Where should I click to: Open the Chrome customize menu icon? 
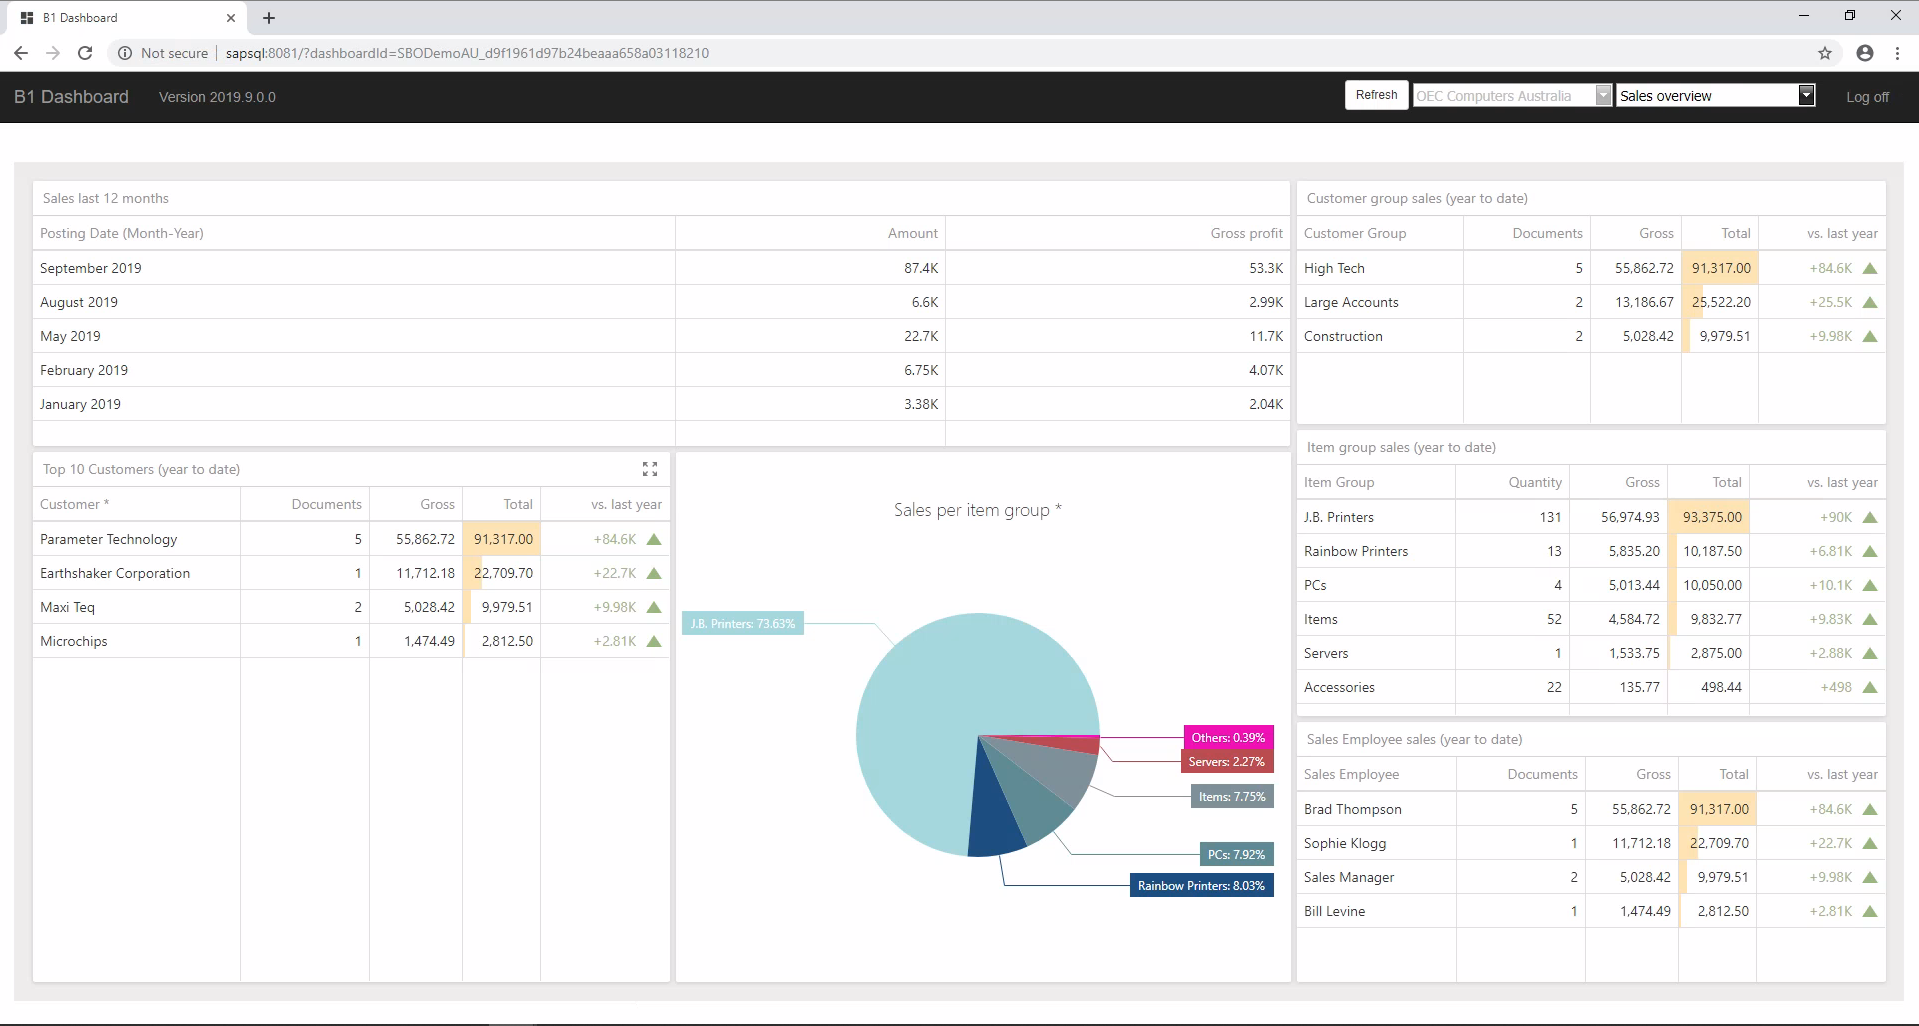(1897, 53)
